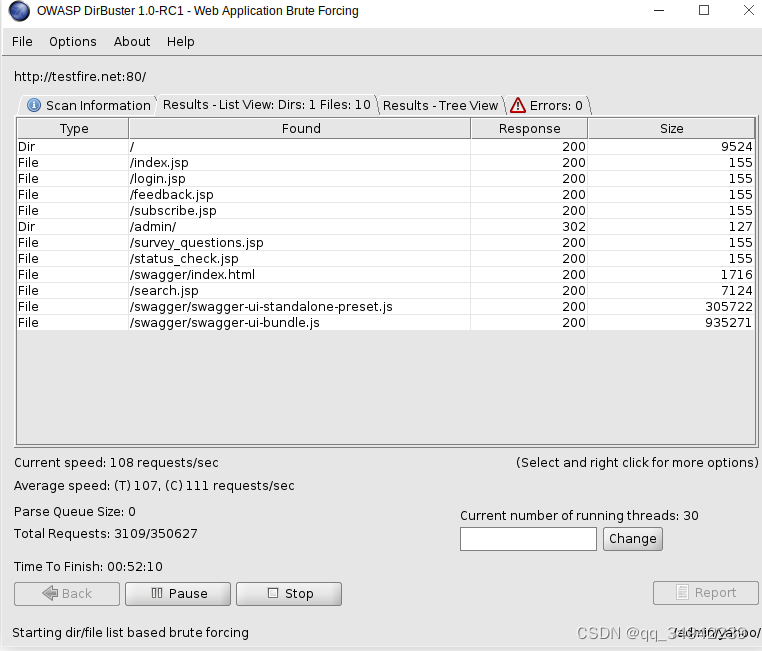The width and height of the screenshot is (762, 651).
Task: Select /swagger/swagger-ui-bundle.js row
Action: 385,323
